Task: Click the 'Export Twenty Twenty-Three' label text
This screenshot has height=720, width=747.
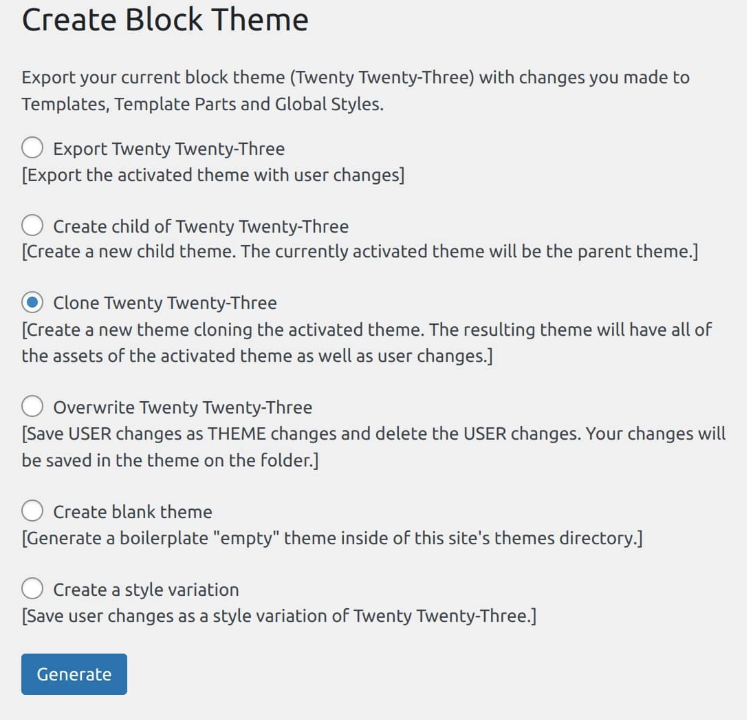Action: tap(169, 149)
